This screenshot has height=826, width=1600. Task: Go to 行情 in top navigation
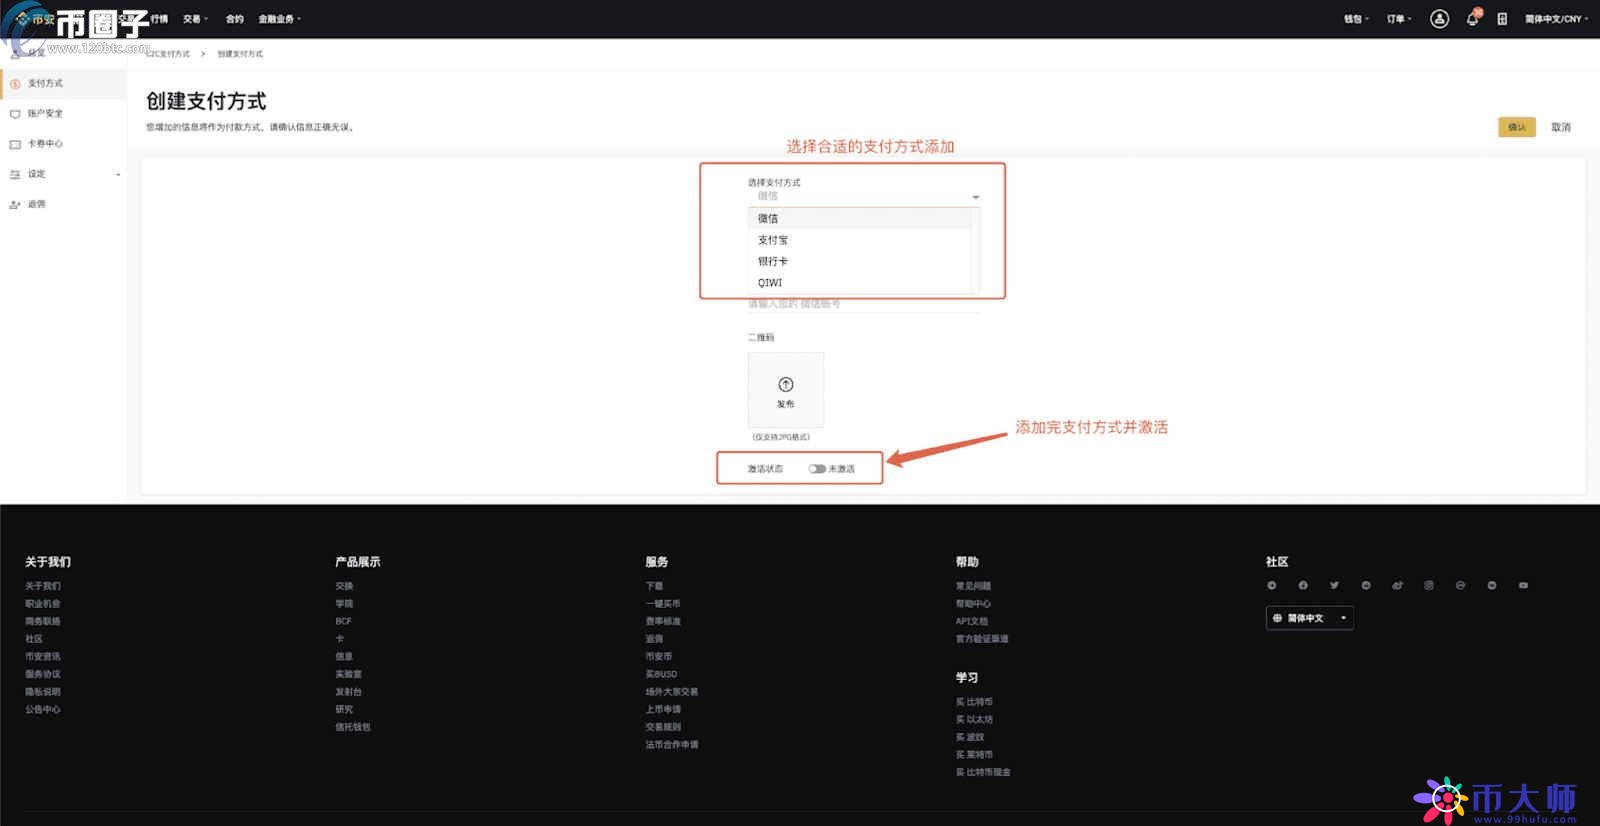tap(160, 19)
